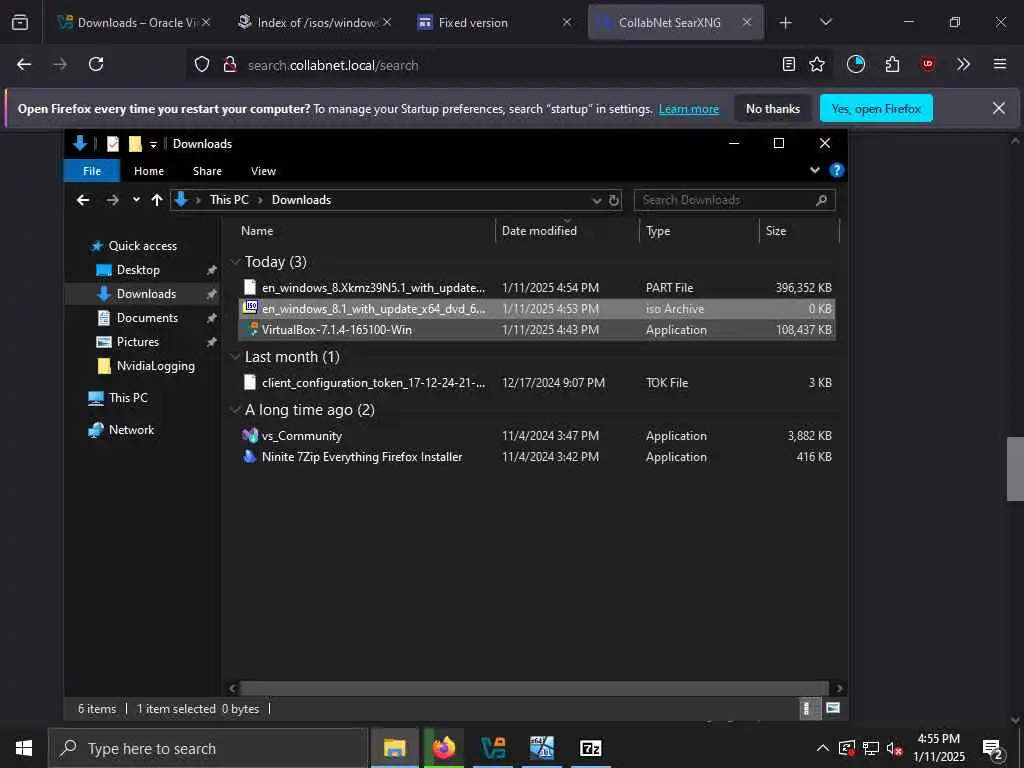This screenshot has width=1024, height=768.
Task: Bookmark this page with the star icon
Action: (x=817, y=64)
